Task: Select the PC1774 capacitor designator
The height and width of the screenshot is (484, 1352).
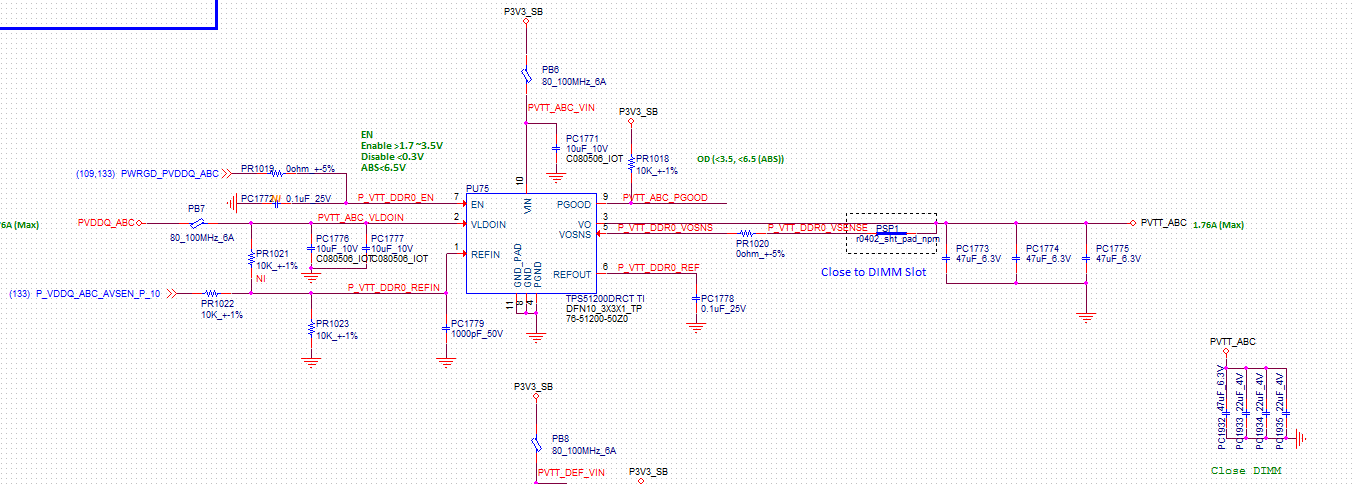Action: tap(1042, 248)
